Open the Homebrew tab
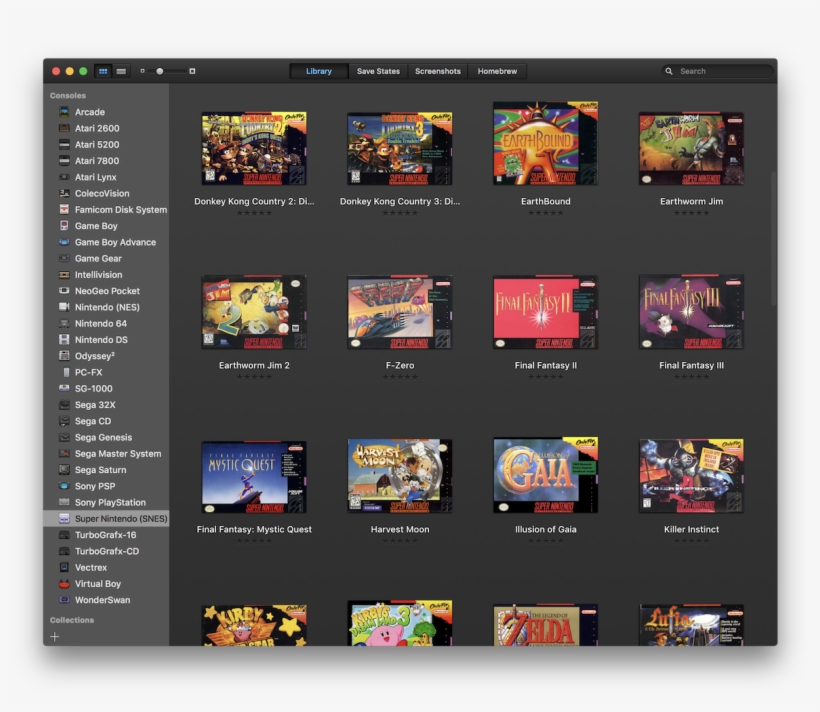Viewport: 820px width, 712px height. click(x=497, y=71)
